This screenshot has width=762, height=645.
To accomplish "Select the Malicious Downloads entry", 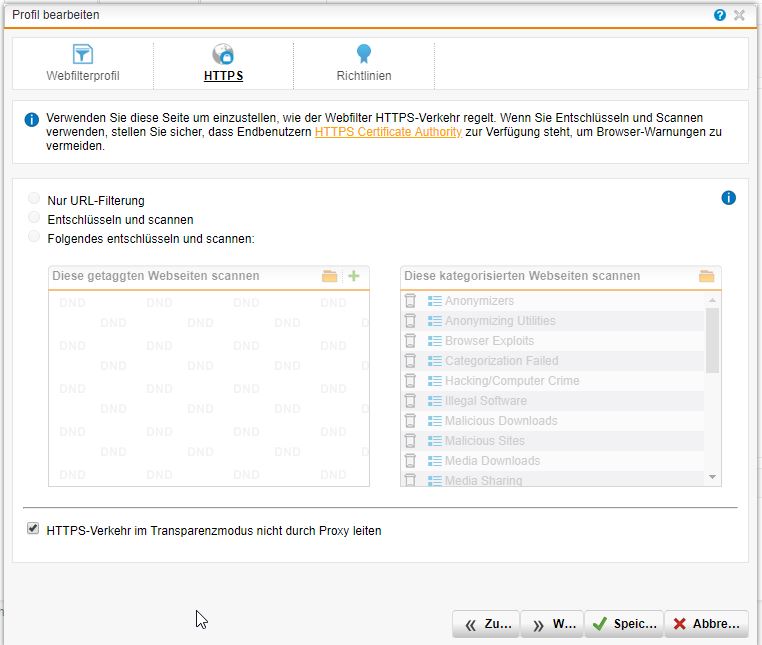I will click(x=501, y=420).
